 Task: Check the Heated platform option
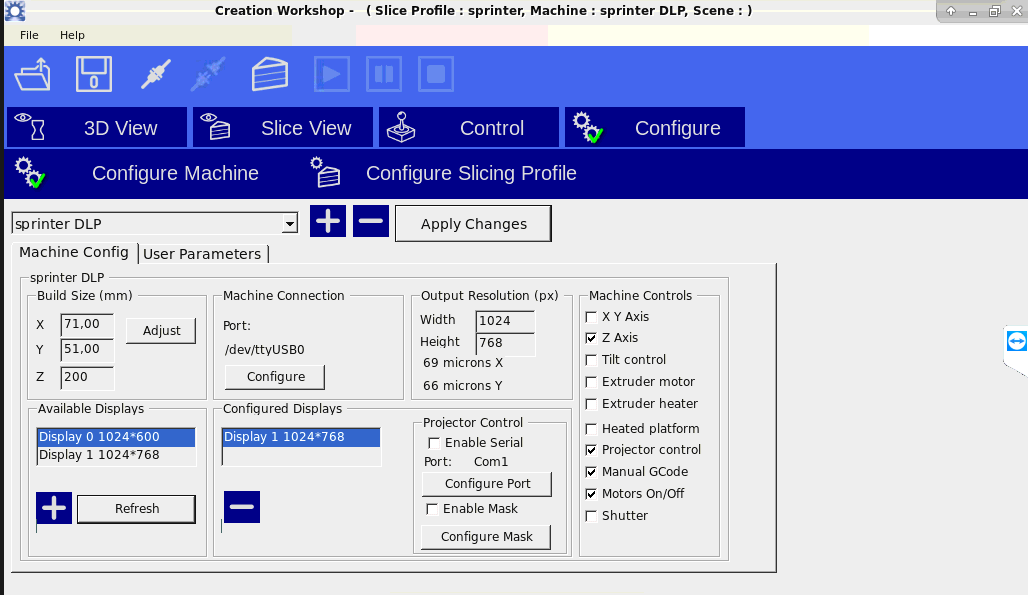coord(591,429)
